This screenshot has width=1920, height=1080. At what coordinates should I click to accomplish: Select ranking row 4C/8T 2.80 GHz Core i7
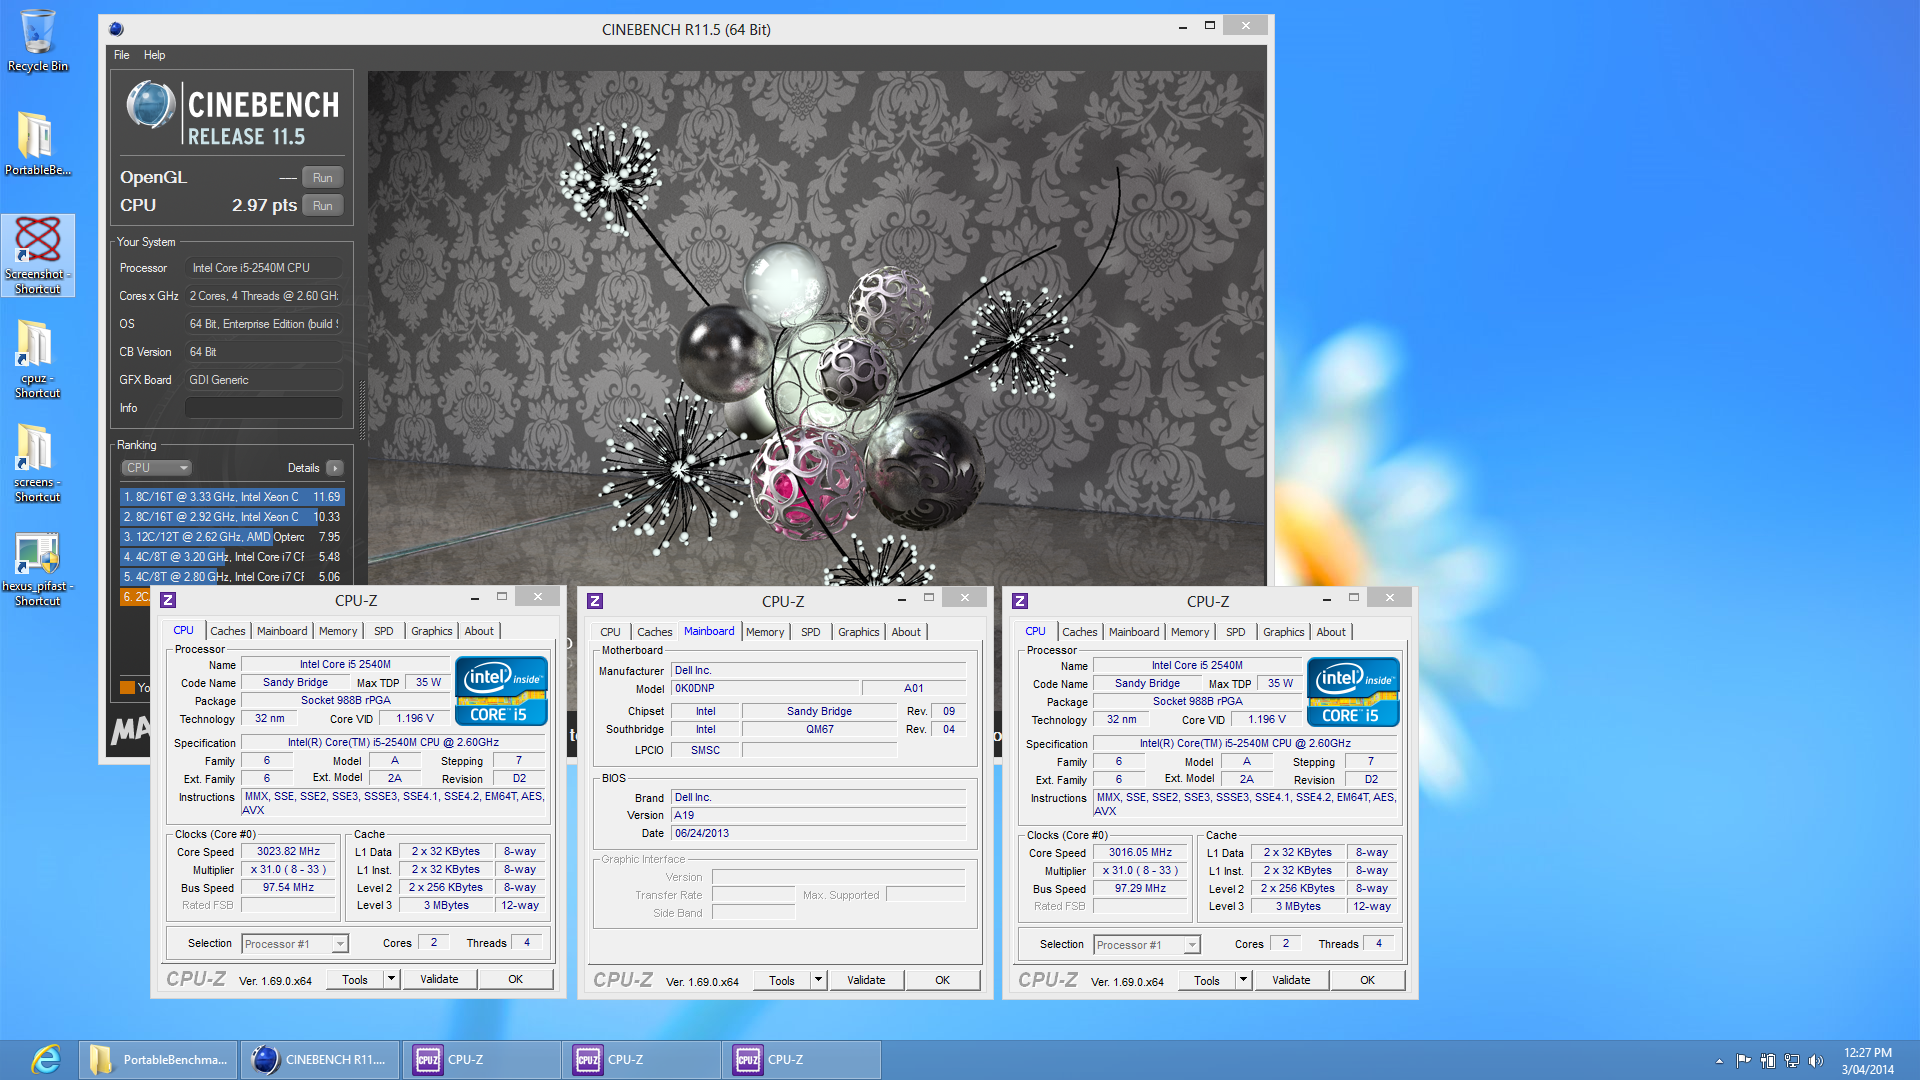232,577
